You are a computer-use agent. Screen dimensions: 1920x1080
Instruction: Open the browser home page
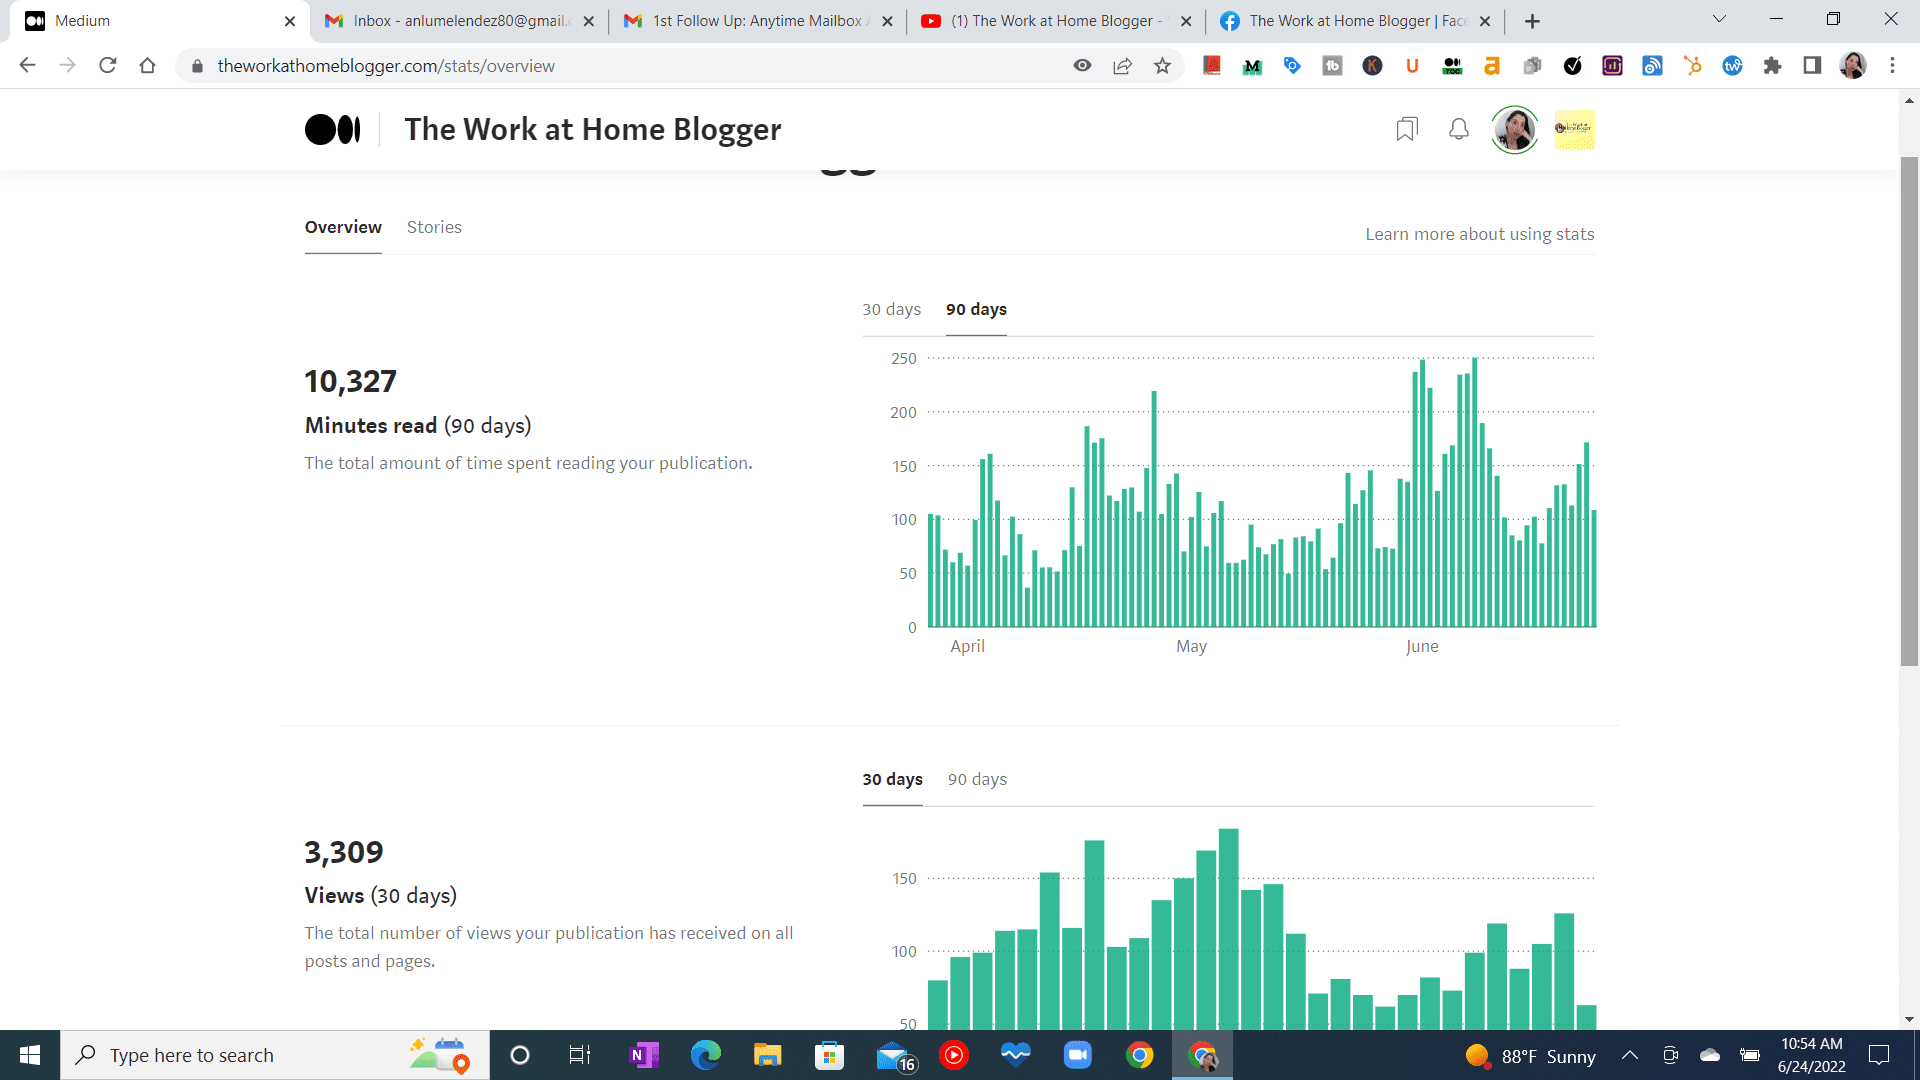coord(147,65)
